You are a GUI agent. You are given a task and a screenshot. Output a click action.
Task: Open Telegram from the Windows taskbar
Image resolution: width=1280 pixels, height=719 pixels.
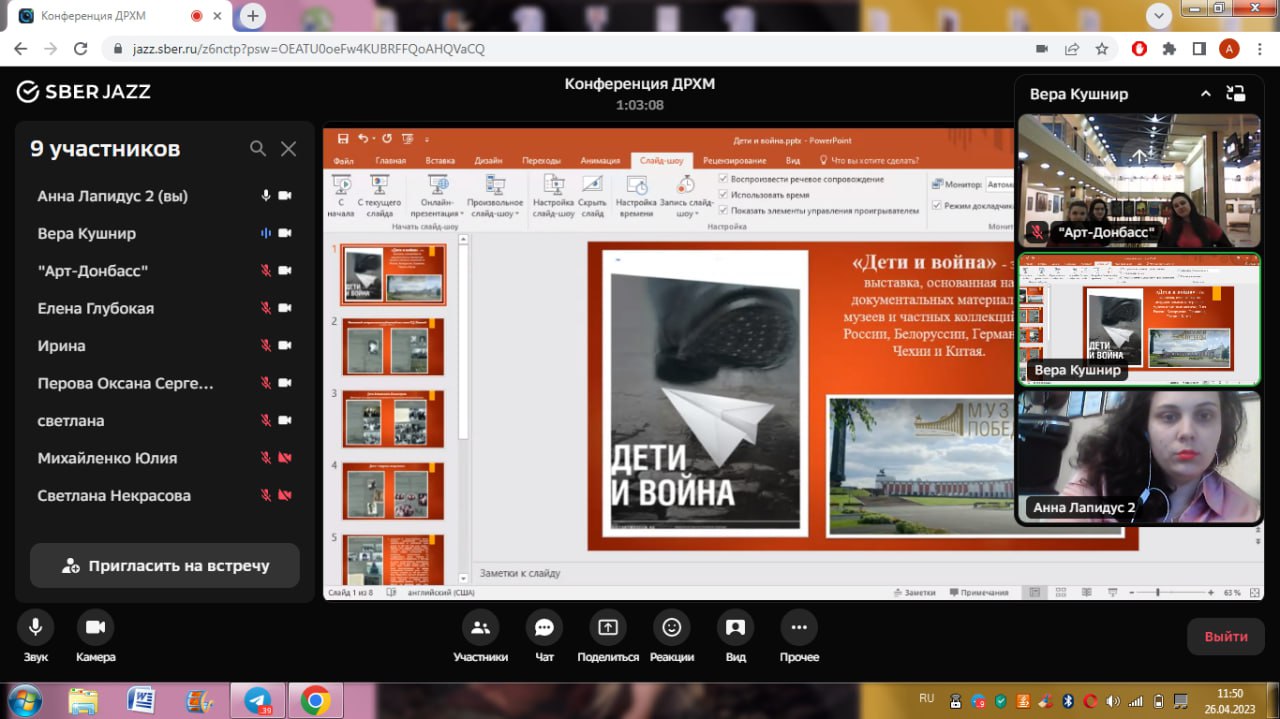tap(257, 700)
